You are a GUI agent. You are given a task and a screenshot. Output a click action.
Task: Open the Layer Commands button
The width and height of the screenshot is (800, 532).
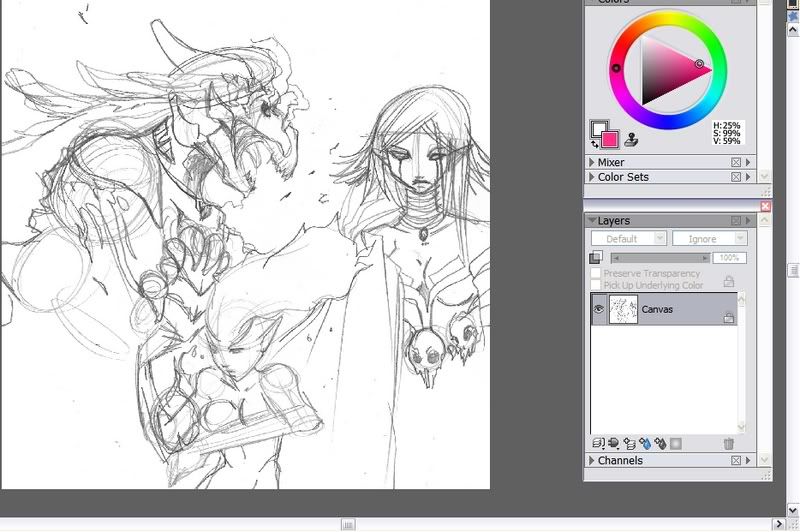[598, 444]
